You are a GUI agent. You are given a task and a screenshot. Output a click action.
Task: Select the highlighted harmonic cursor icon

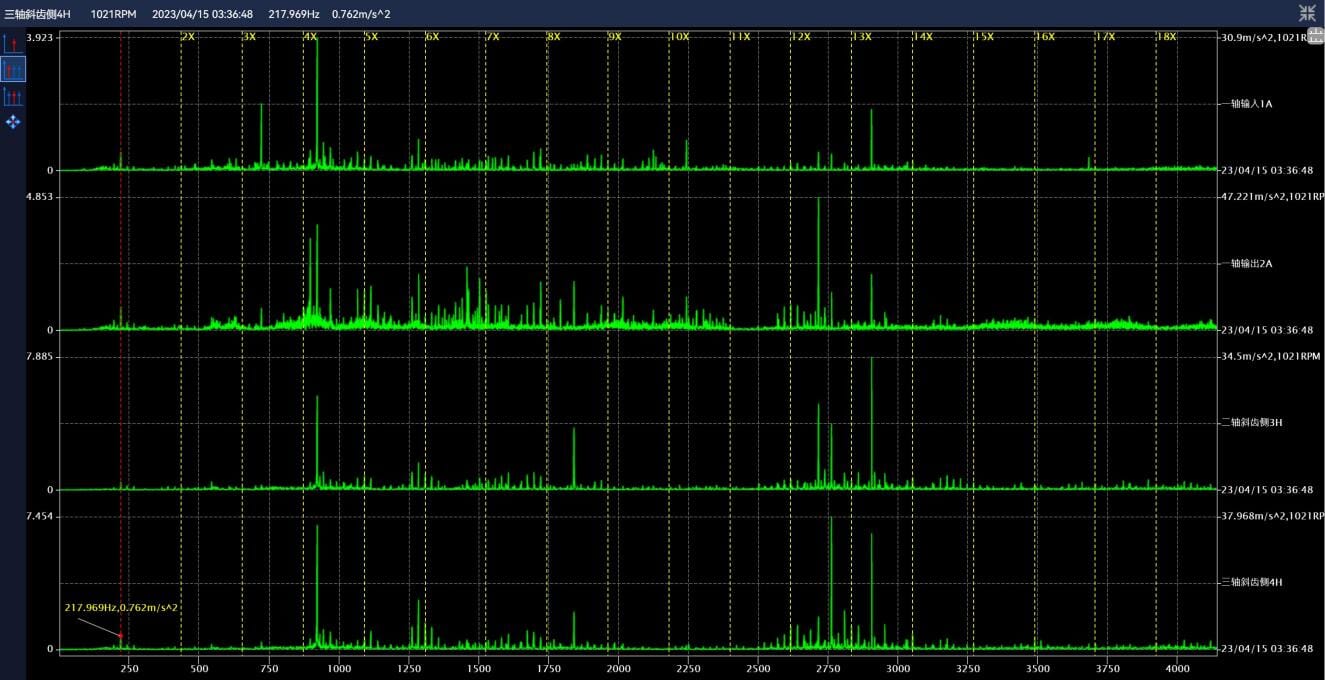(12, 69)
